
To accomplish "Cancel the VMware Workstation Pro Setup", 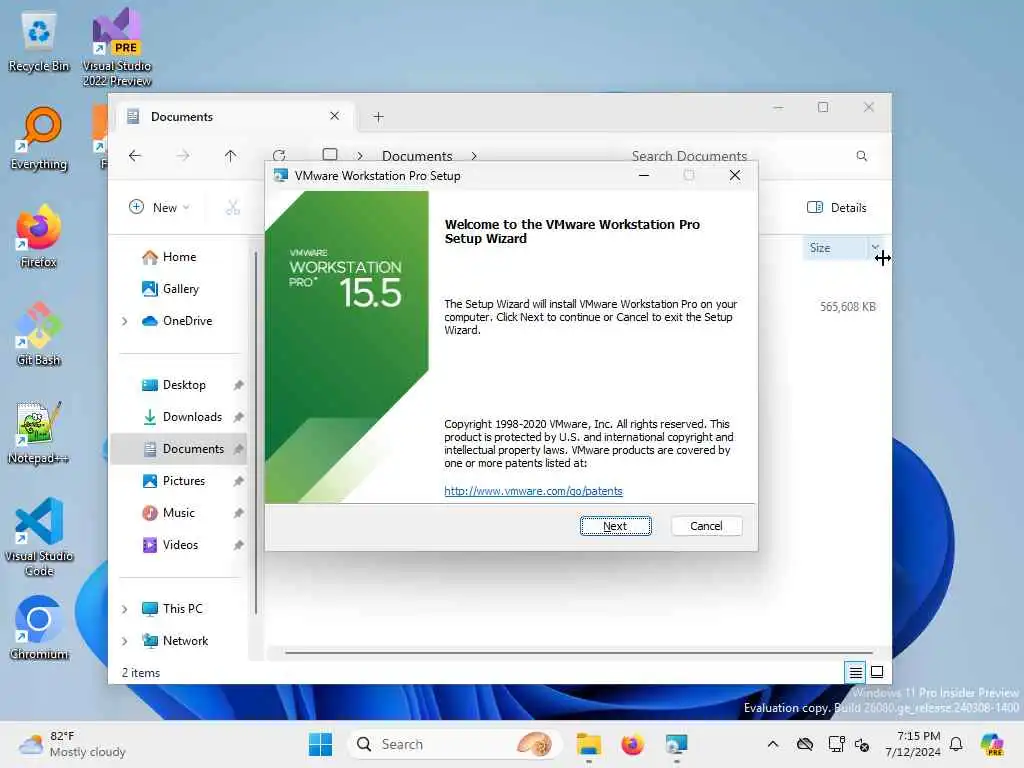I will click(706, 526).
